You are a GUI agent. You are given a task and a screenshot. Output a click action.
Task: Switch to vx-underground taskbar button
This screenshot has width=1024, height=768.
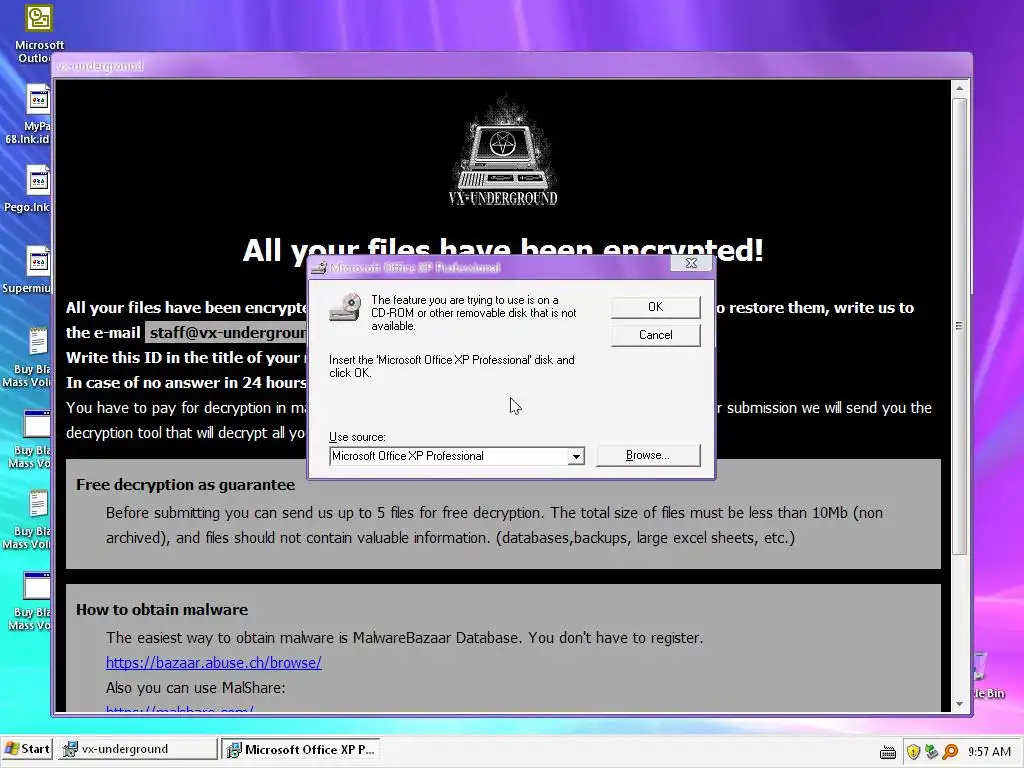(136, 749)
